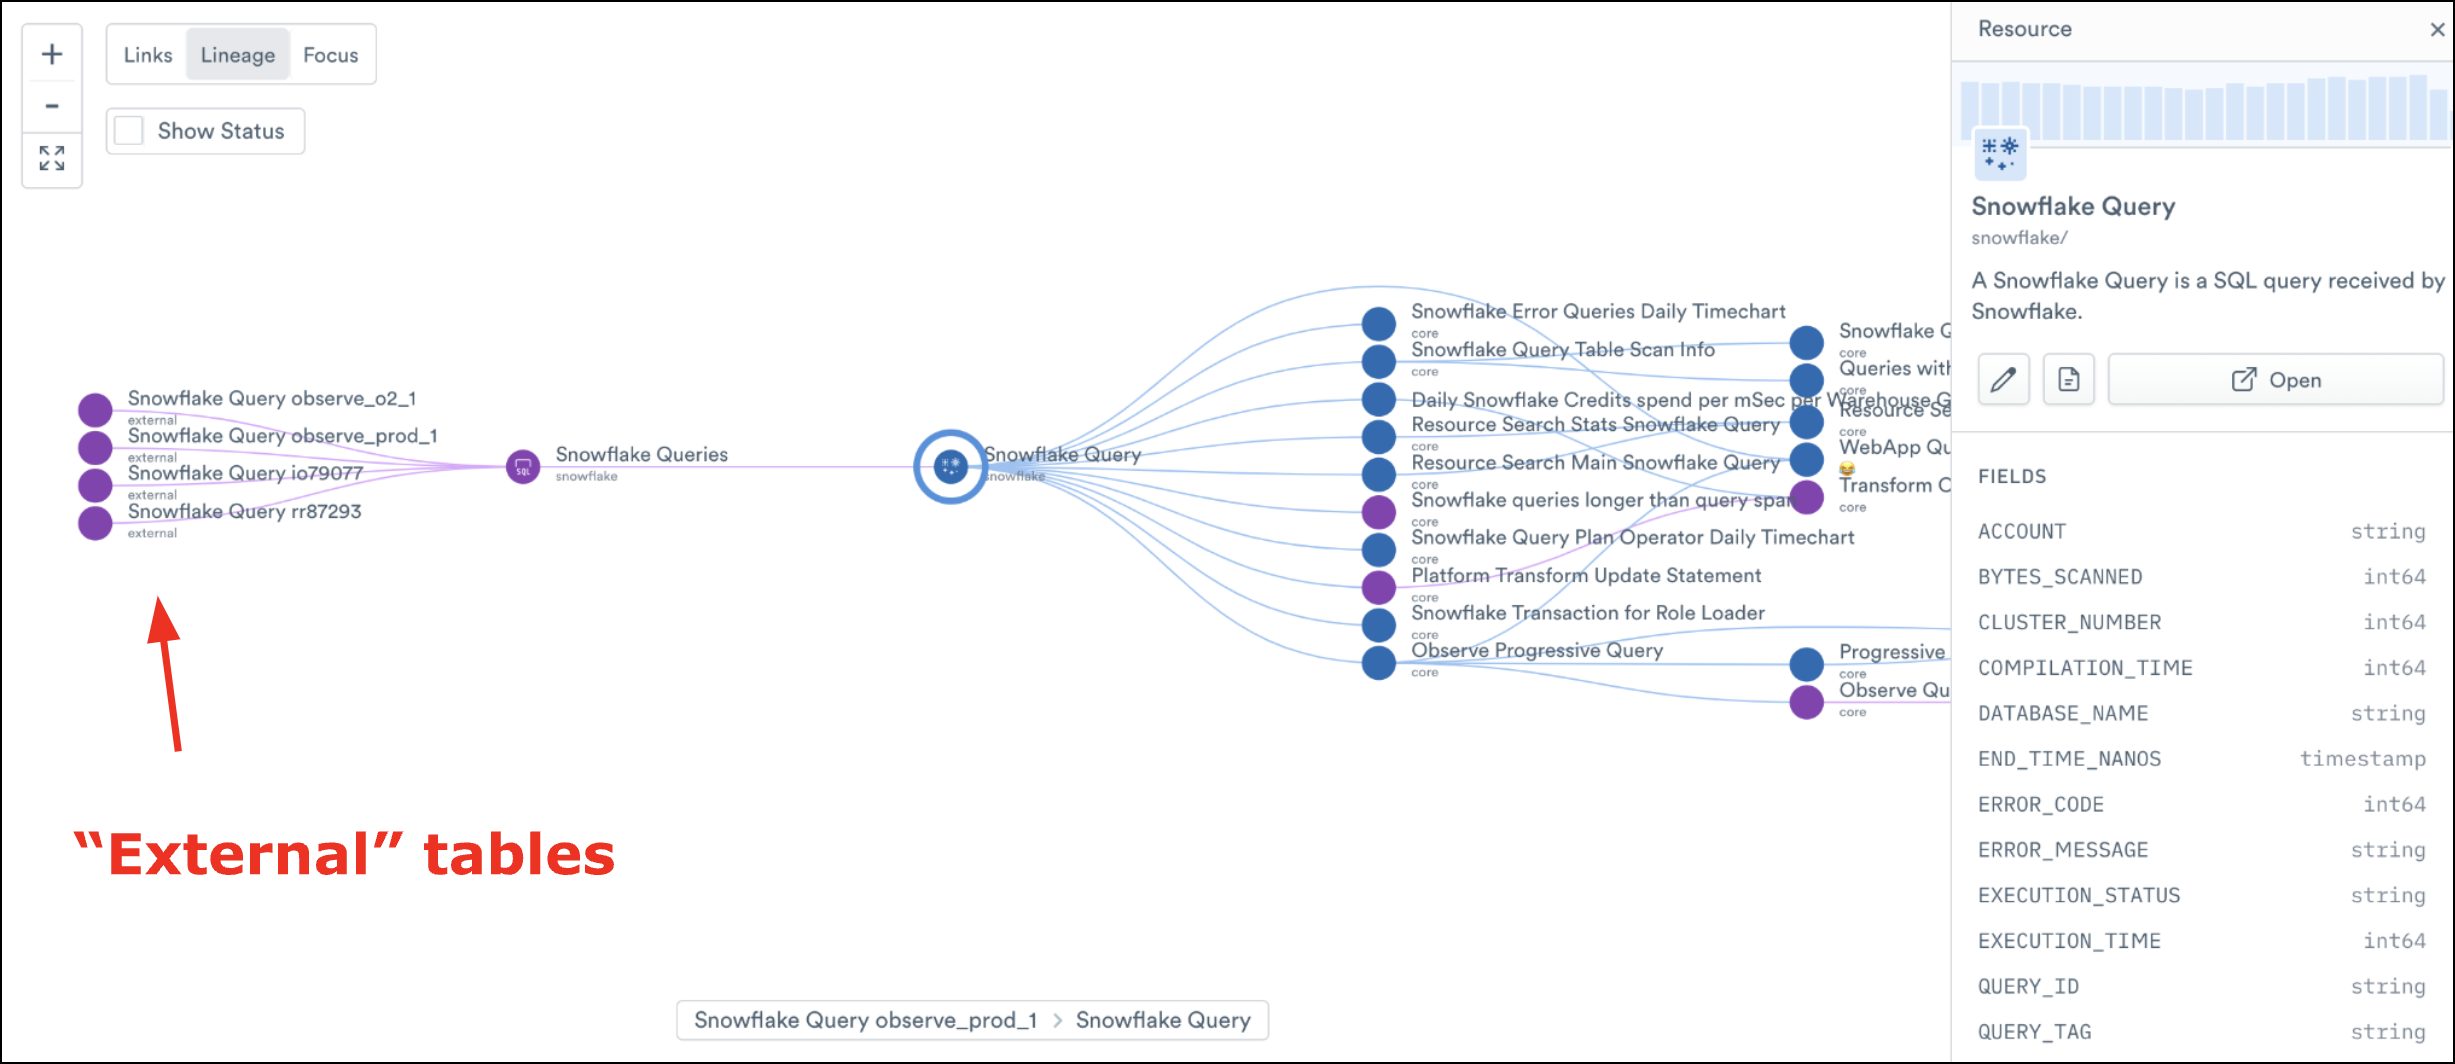Select the Snowflake Error Queries Daily Timechart node
The image size is (2455, 1064).
pyautogui.click(x=1379, y=323)
